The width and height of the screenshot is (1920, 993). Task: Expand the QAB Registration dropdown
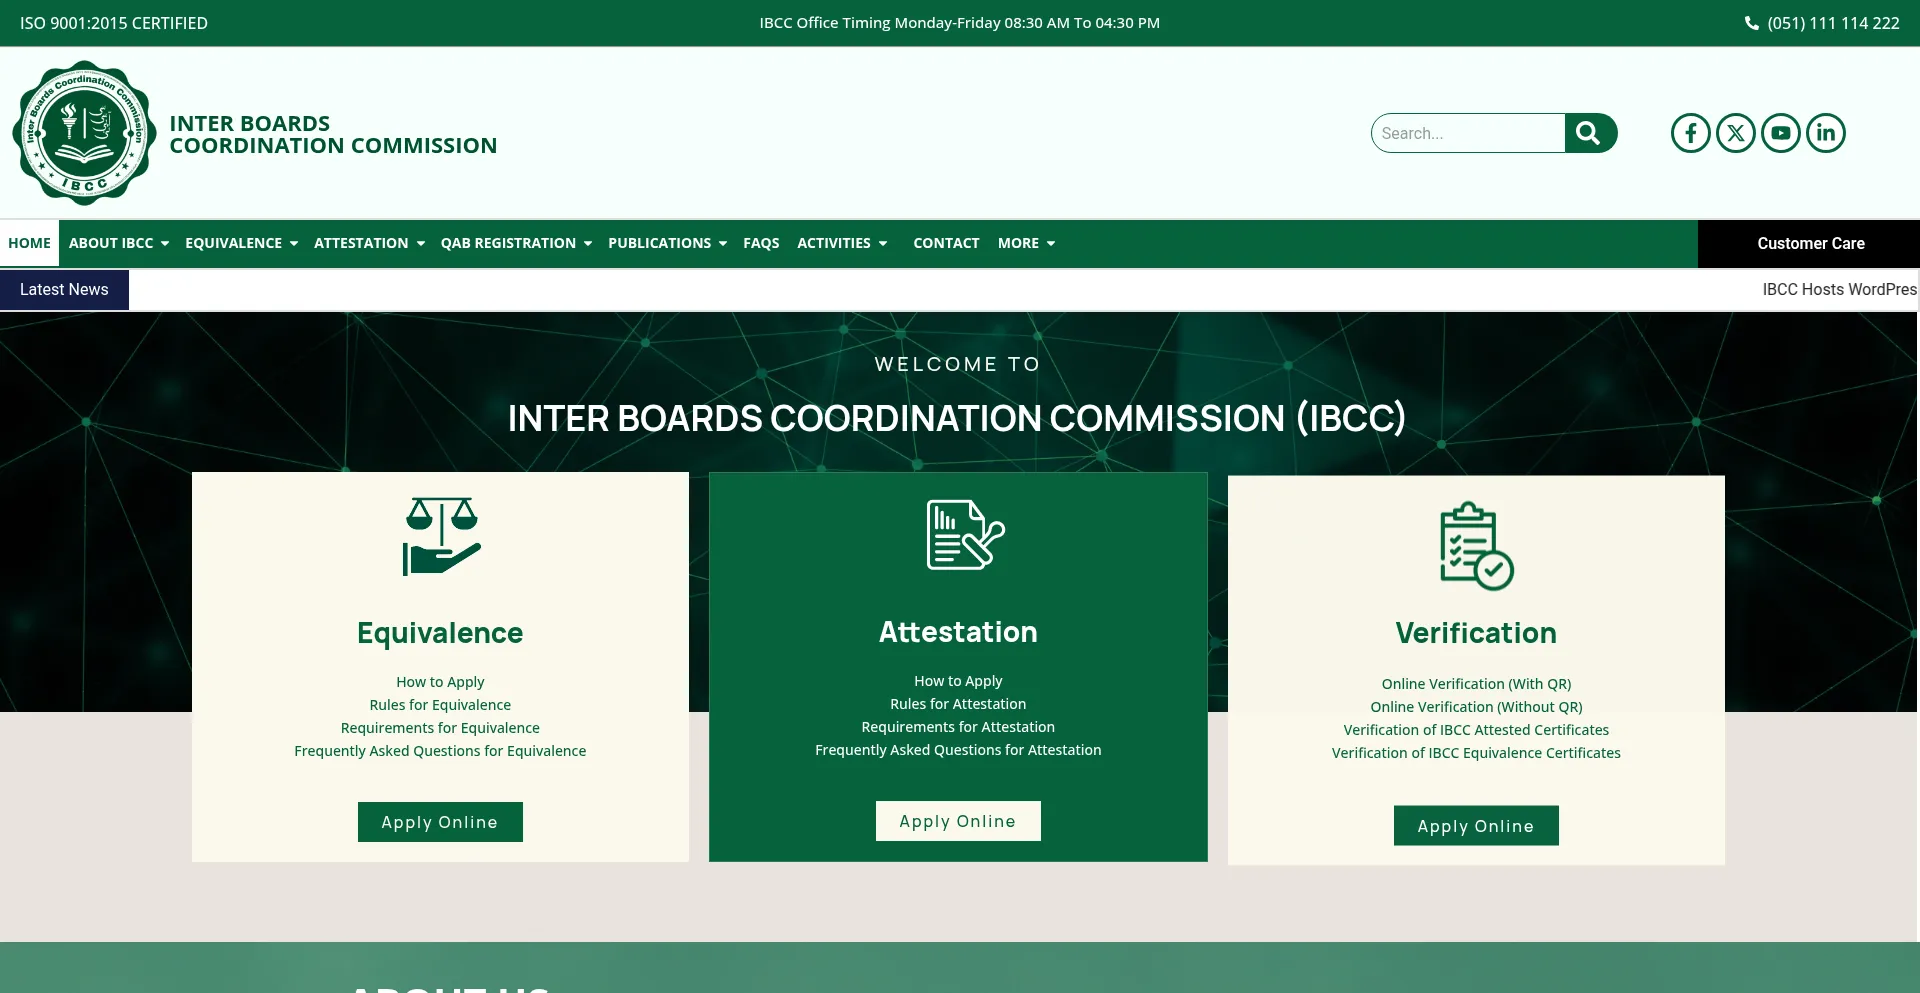pos(516,243)
